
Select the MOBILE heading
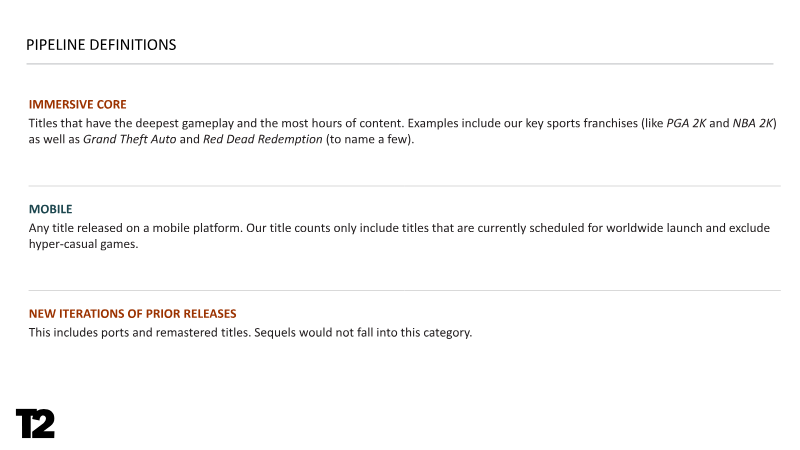(51, 209)
